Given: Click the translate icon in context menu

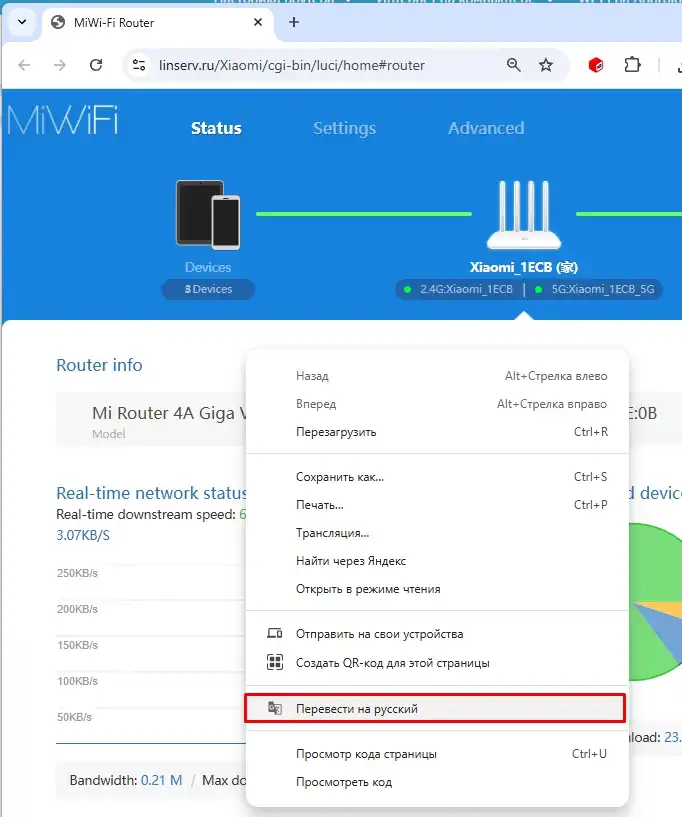Looking at the screenshot, I should [x=275, y=708].
